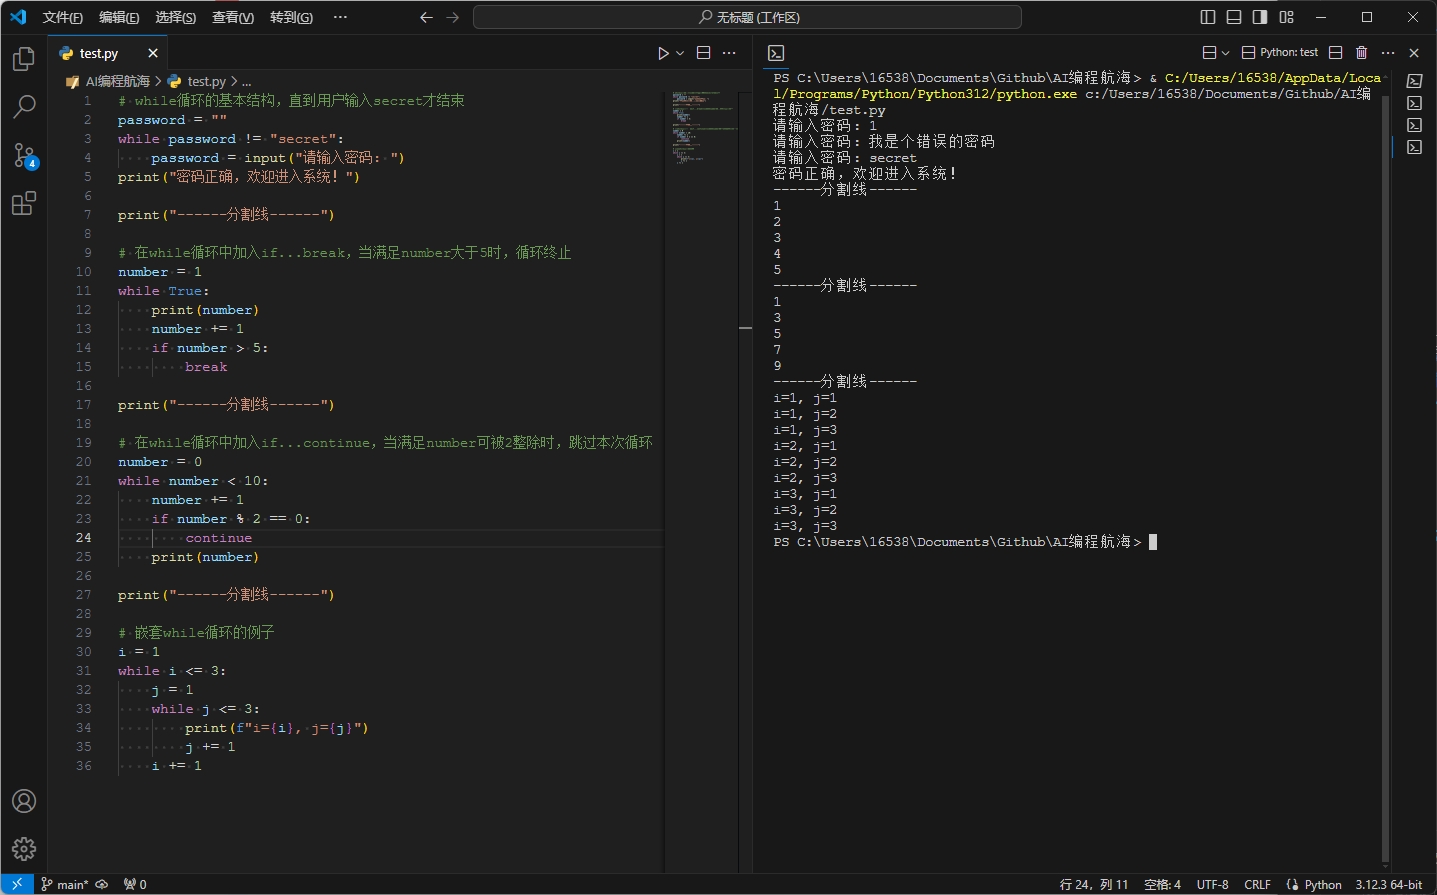The width and height of the screenshot is (1437, 895).
Task: Split the terminal in panel toolbar
Action: [x=1336, y=52]
